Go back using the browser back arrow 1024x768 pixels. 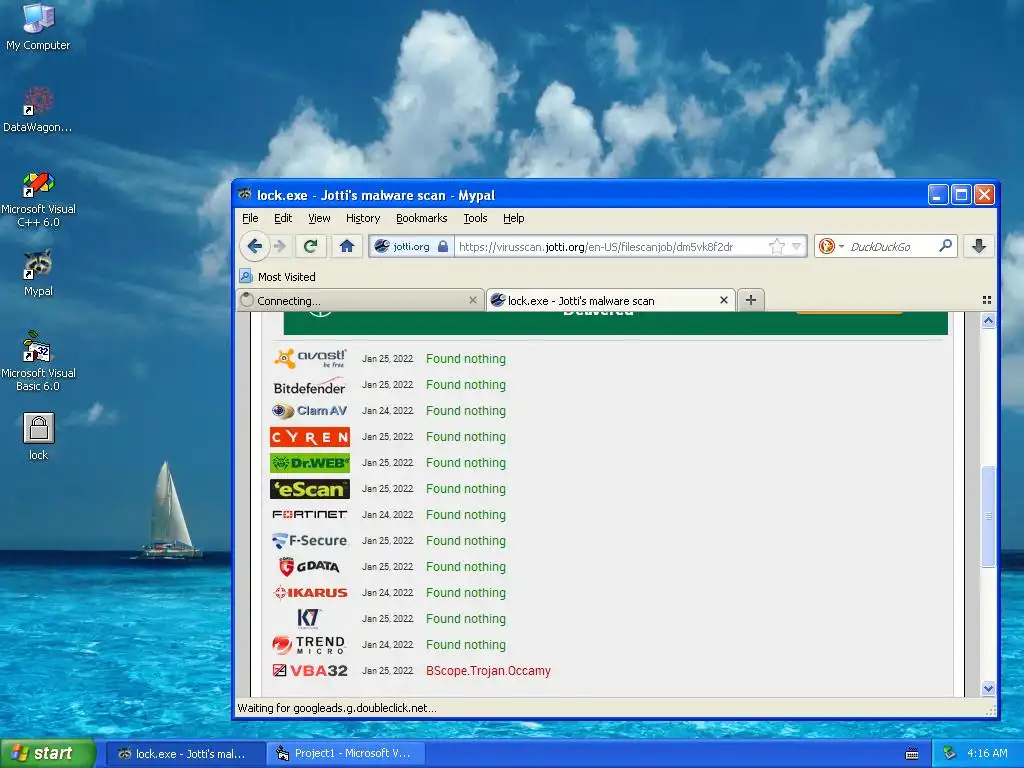pyautogui.click(x=255, y=246)
